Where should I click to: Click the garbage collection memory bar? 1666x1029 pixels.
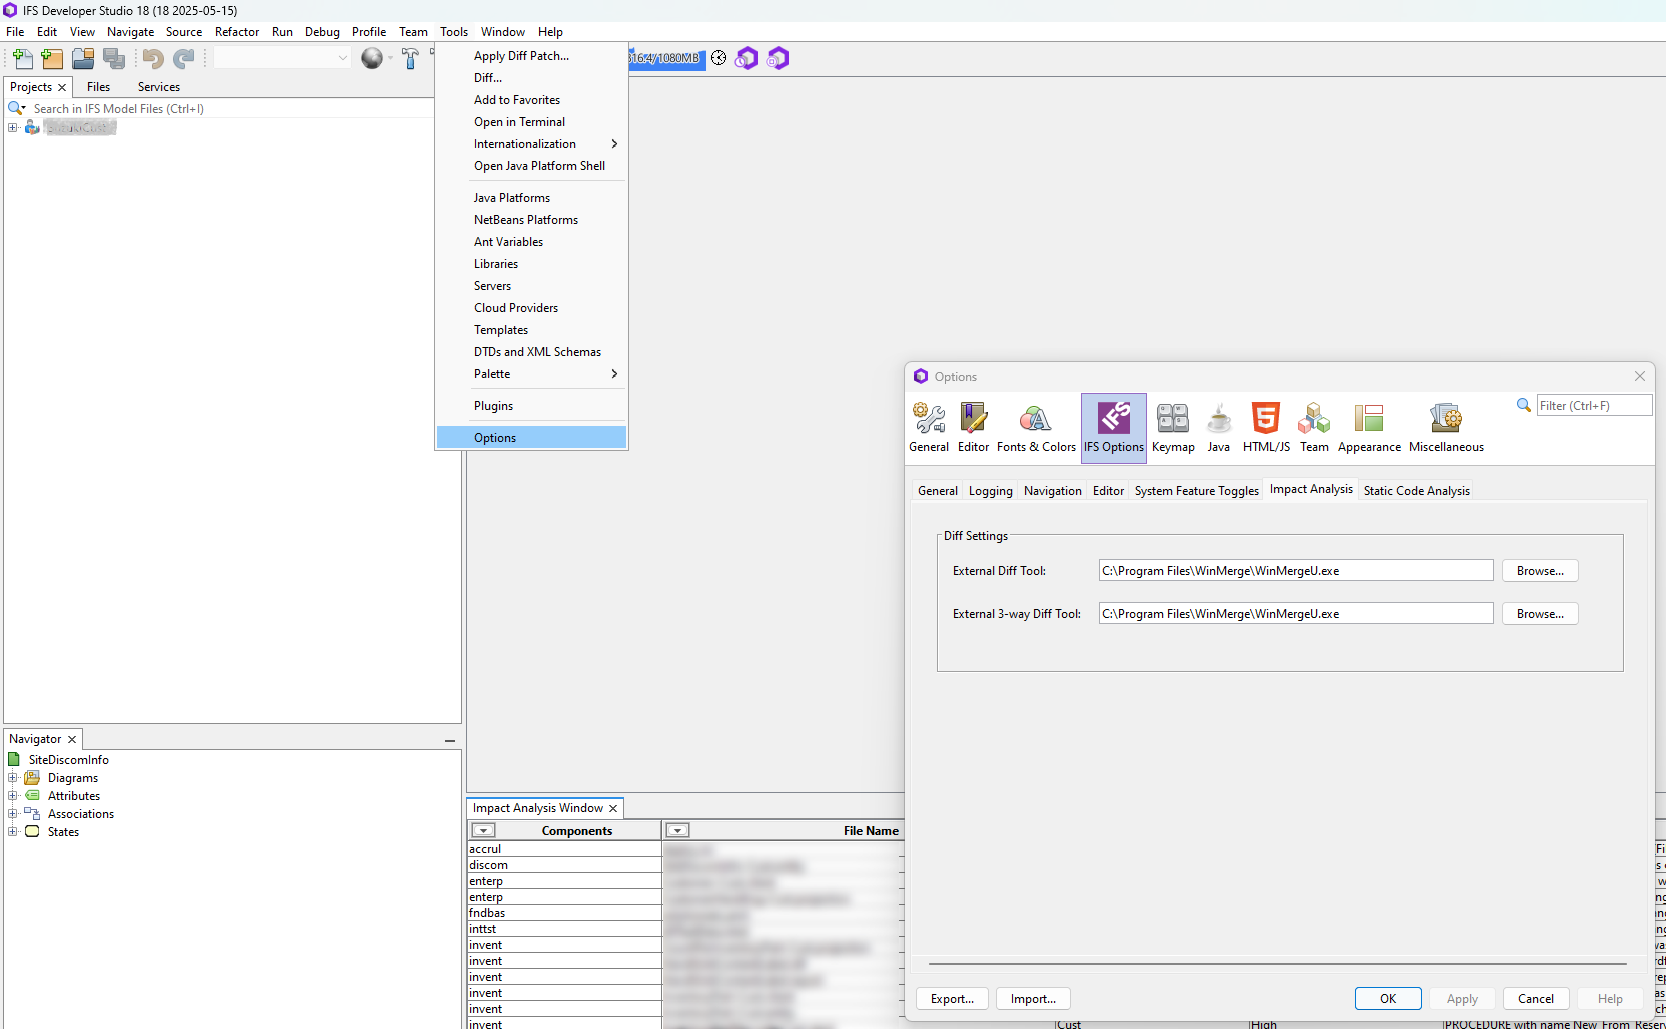tap(666, 58)
